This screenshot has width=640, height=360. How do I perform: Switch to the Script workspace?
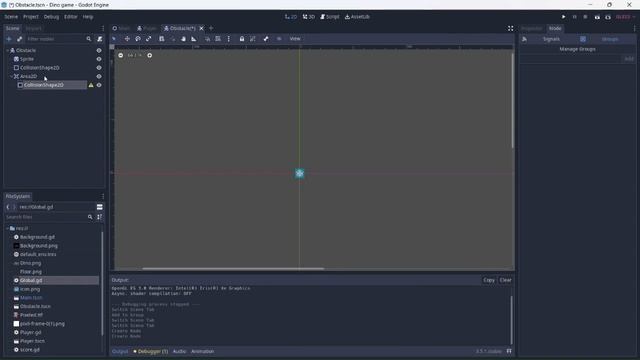coord(330,17)
